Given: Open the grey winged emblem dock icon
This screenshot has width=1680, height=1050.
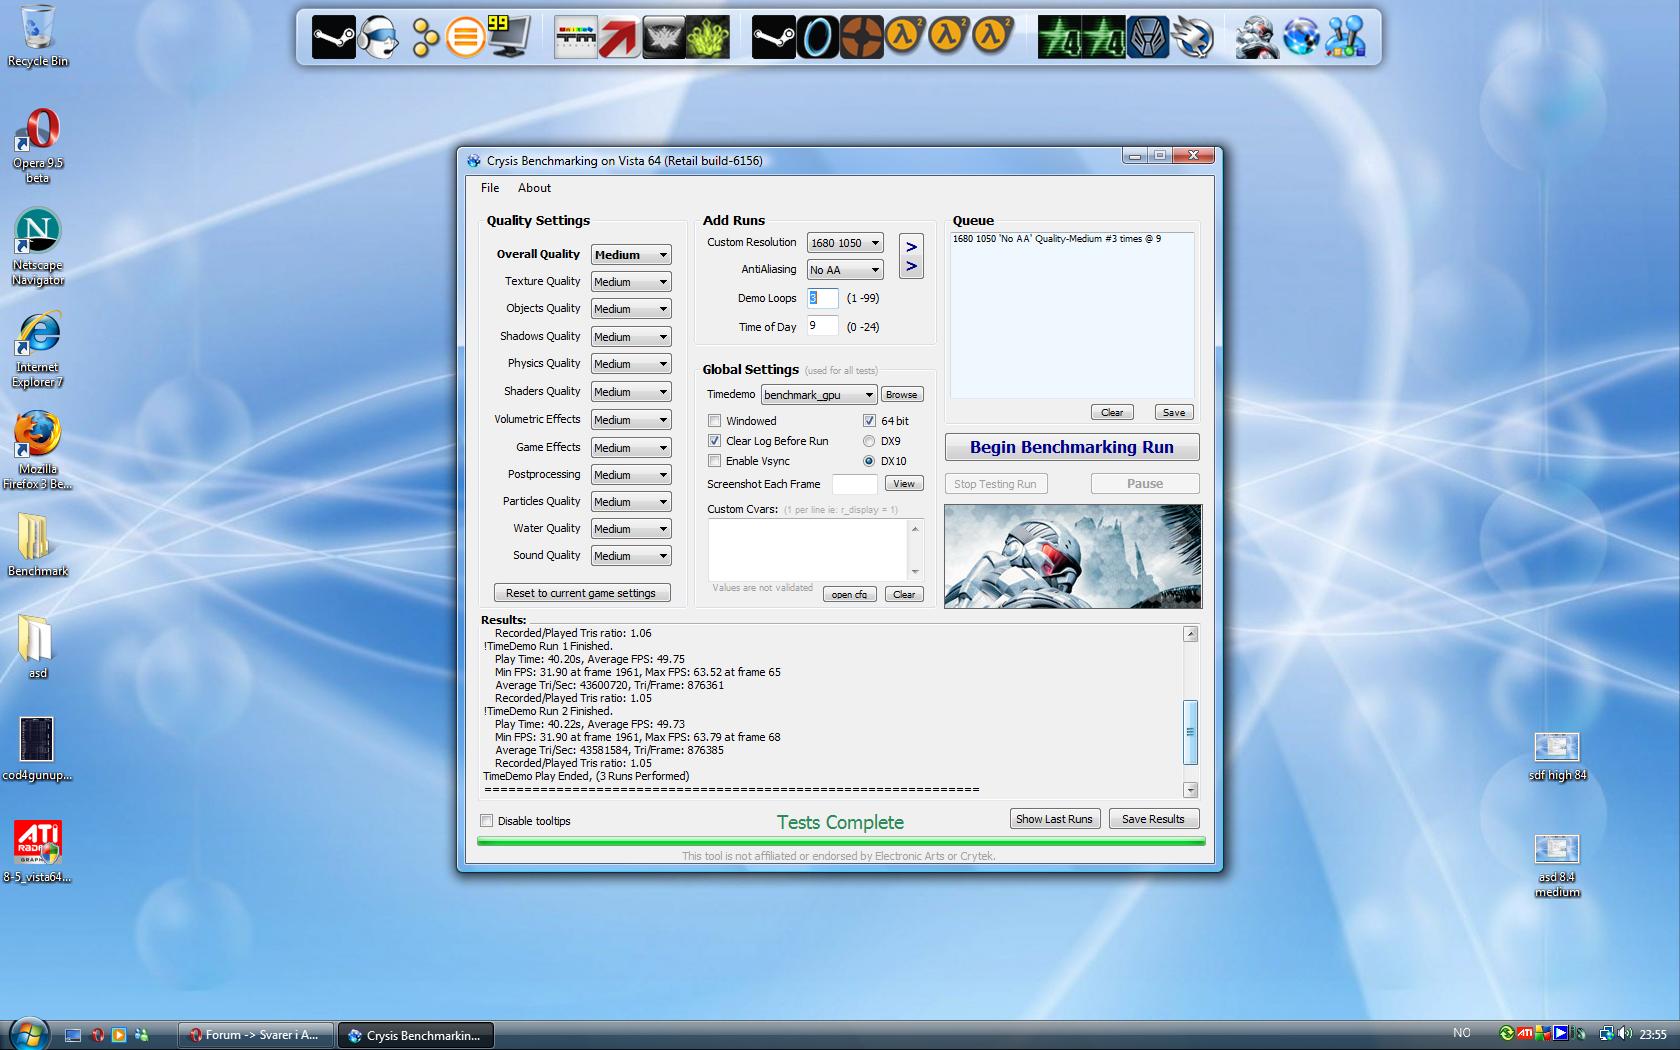Looking at the screenshot, I should click(663, 38).
